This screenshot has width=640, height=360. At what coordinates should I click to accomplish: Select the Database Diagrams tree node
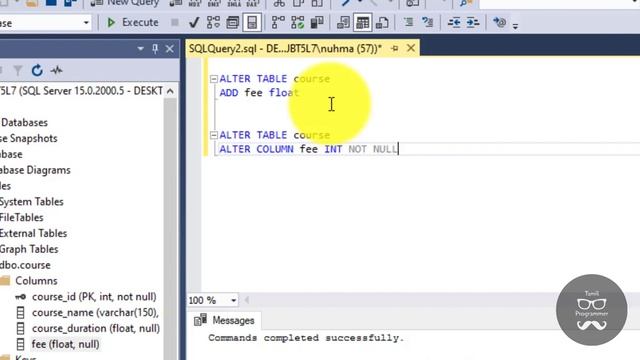(x=35, y=170)
